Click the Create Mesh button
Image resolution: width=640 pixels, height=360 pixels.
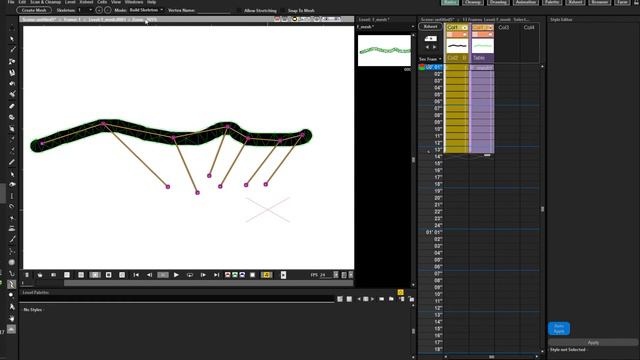point(34,10)
